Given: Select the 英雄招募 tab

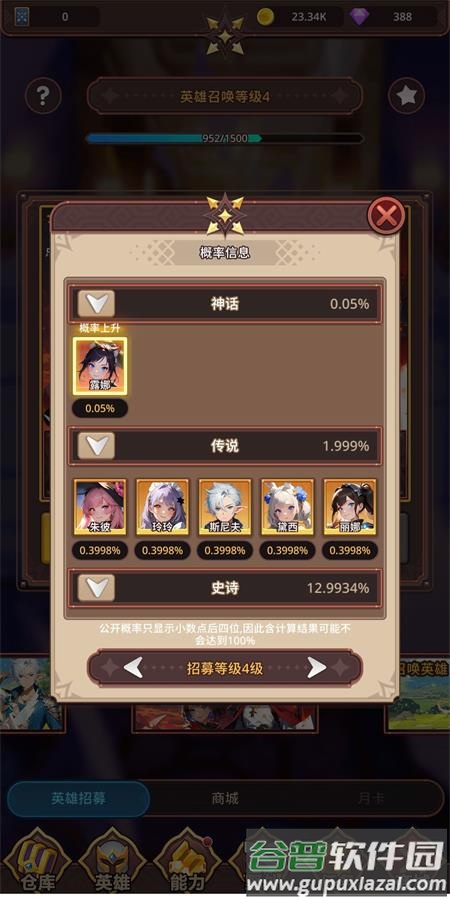Looking at the screenshot, I should (78, 798).
